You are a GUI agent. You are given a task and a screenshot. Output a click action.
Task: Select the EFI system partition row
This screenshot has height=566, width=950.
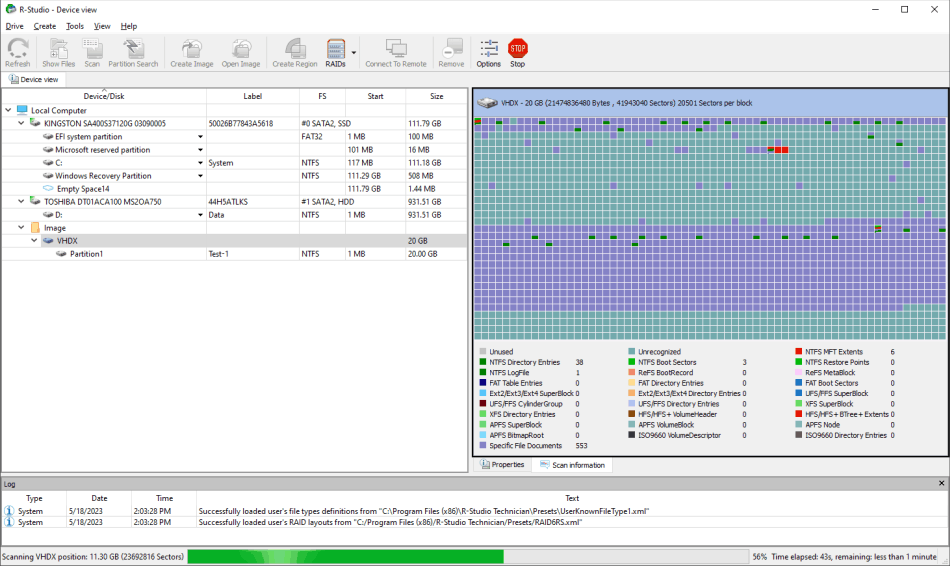tap(234, 136)
